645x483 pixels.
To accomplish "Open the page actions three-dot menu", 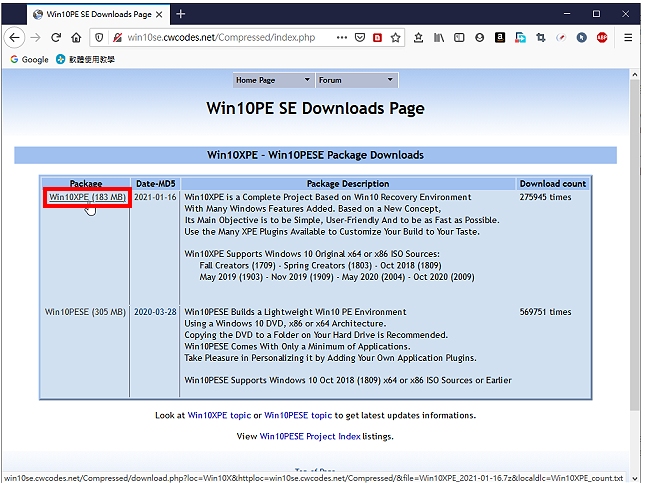I will pos(341,38).
